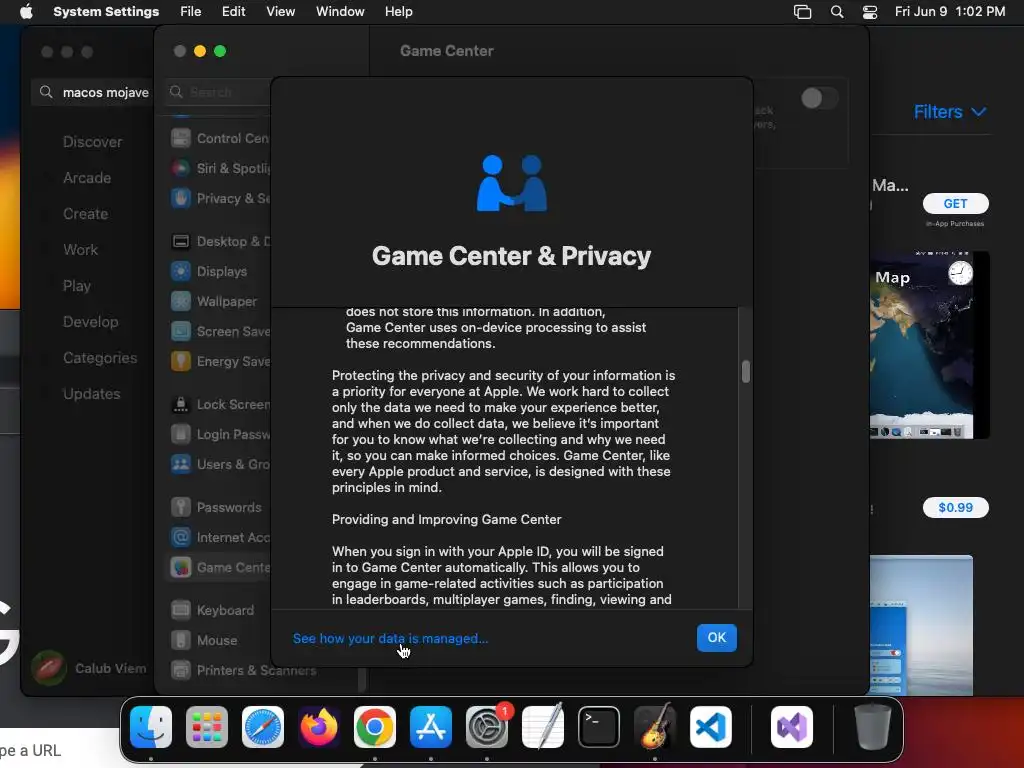Open the Trash in the dock

coord(872,727)
